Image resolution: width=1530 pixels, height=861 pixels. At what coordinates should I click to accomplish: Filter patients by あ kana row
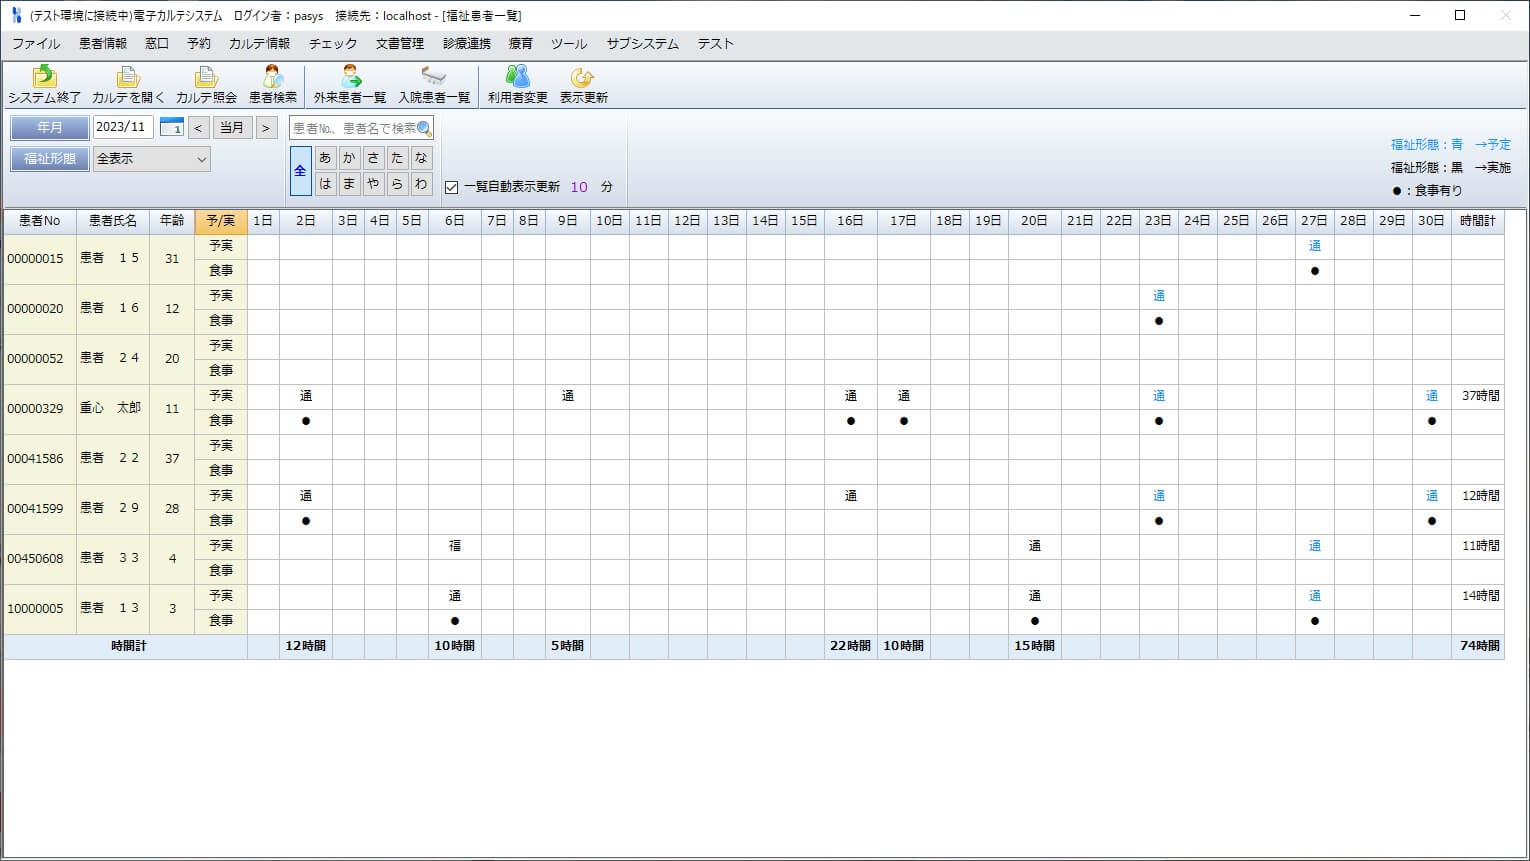tap(325, 158)
